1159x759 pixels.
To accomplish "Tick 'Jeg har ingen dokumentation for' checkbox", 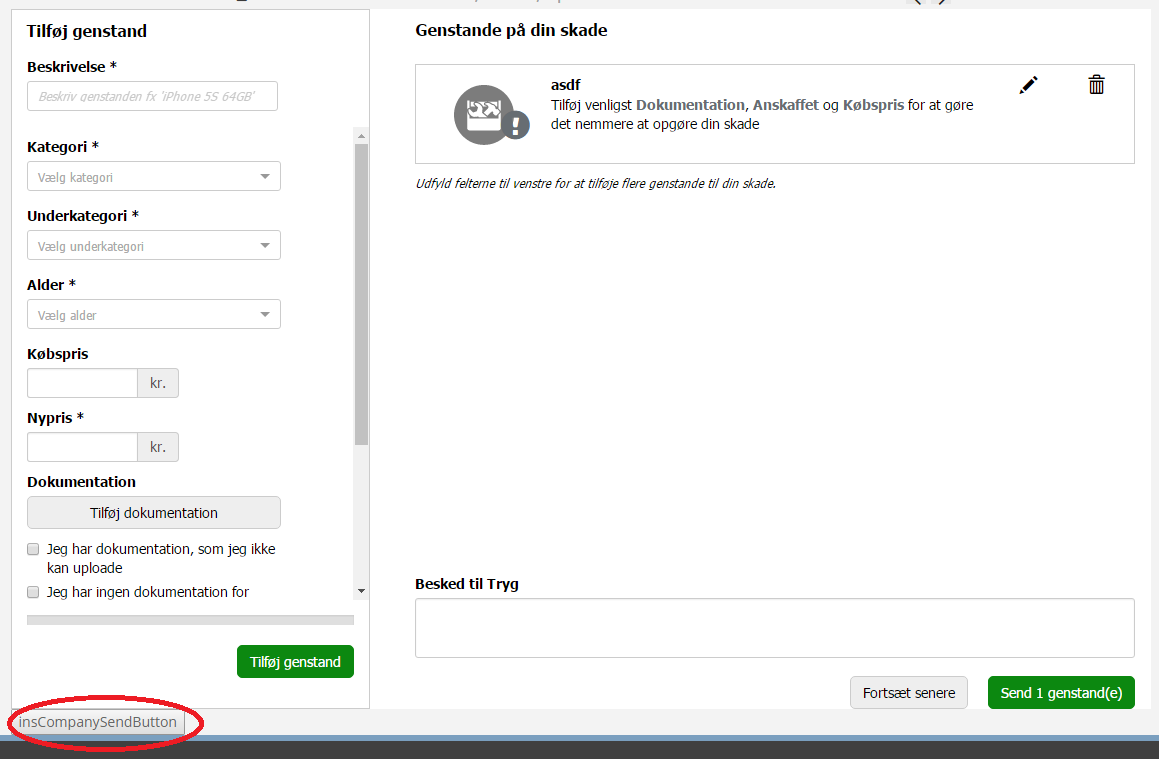I will [x=33, y=592].
